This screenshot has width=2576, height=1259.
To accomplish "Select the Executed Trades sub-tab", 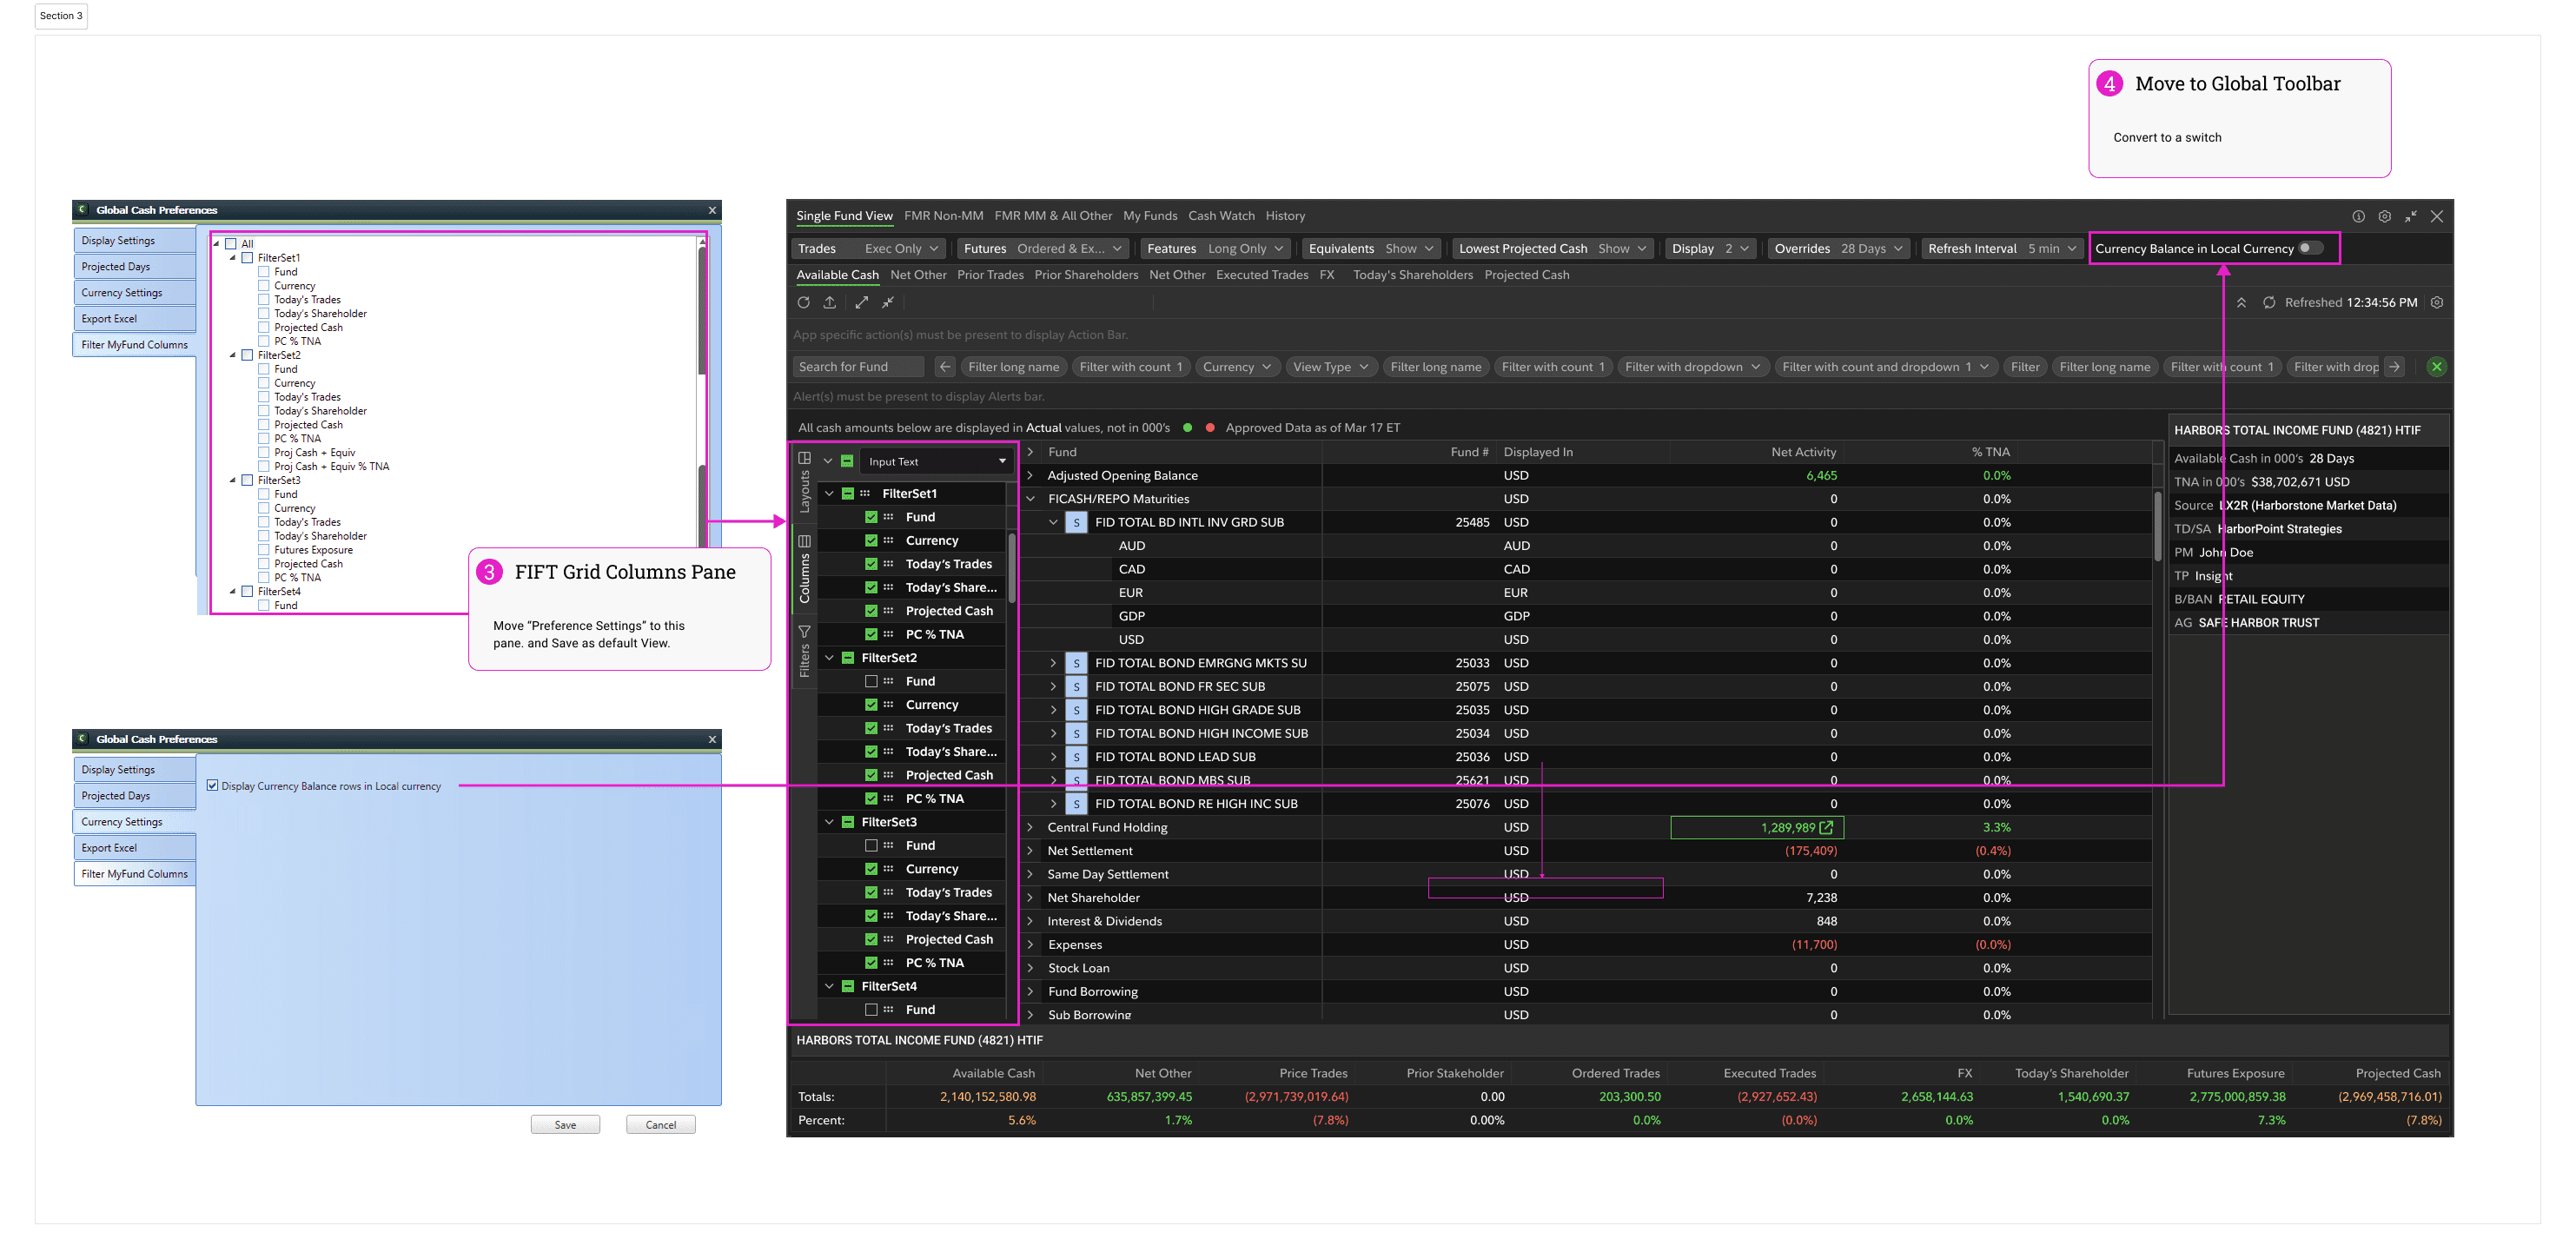I will pyautogui.click(x=1261, y=275).
